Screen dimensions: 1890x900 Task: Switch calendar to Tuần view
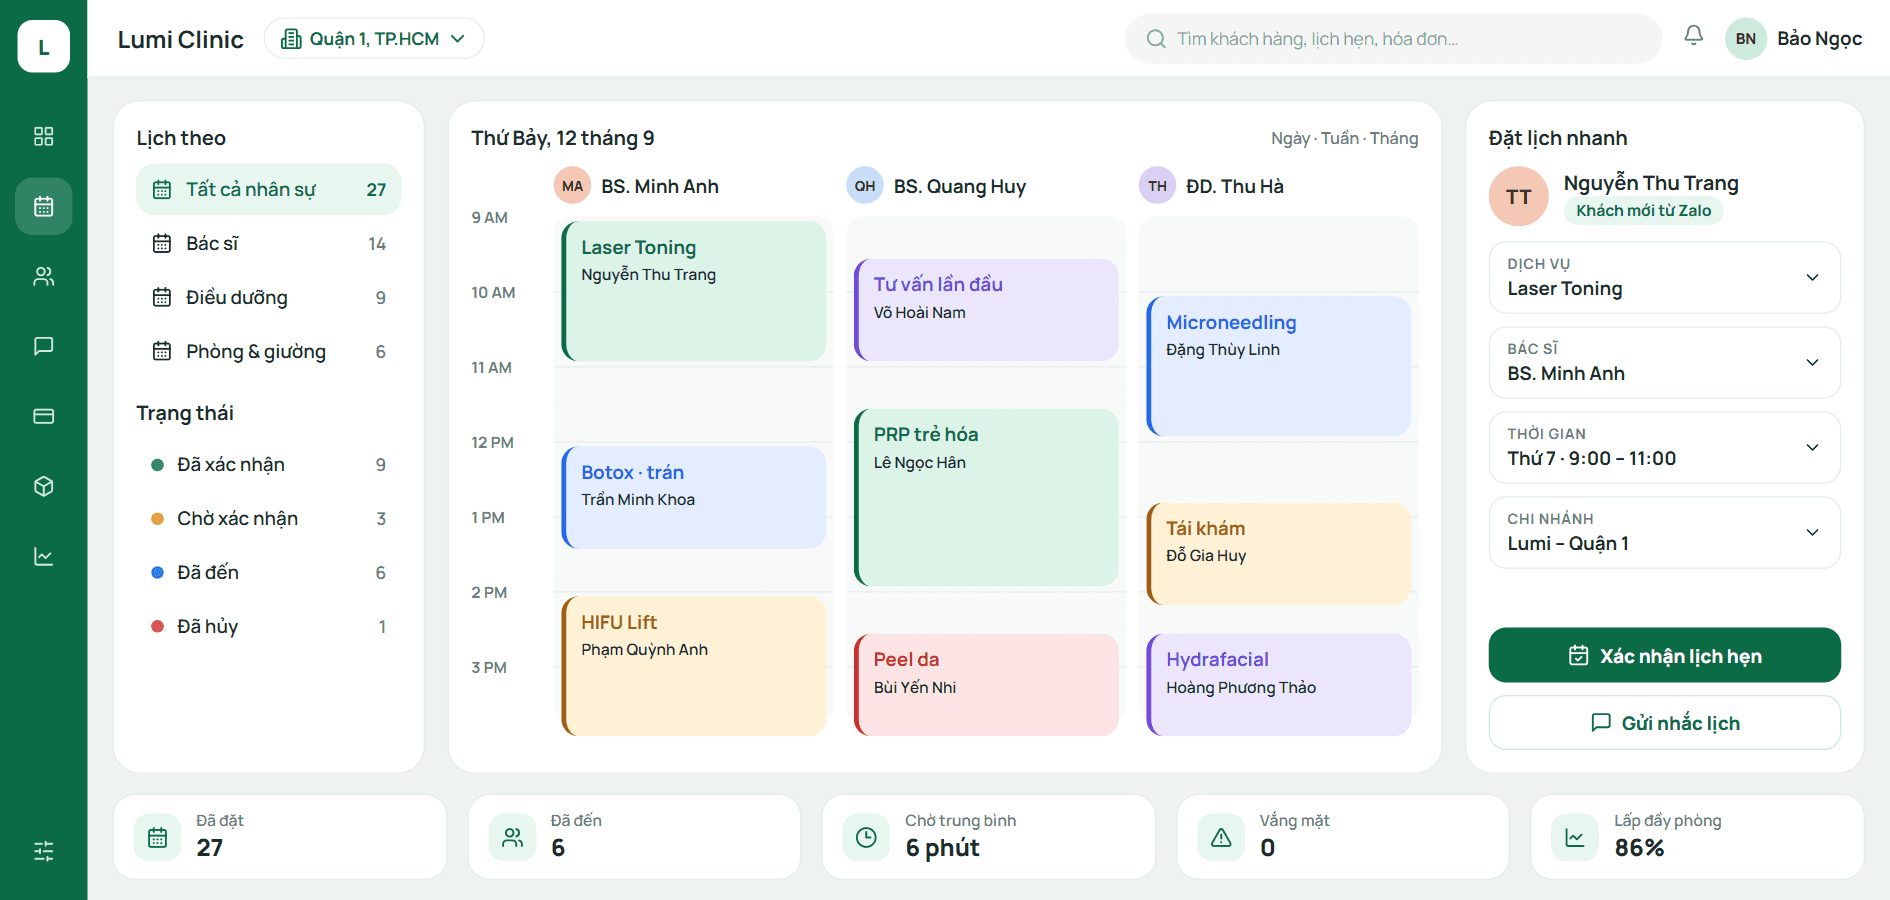click(x=1339, y=138)
